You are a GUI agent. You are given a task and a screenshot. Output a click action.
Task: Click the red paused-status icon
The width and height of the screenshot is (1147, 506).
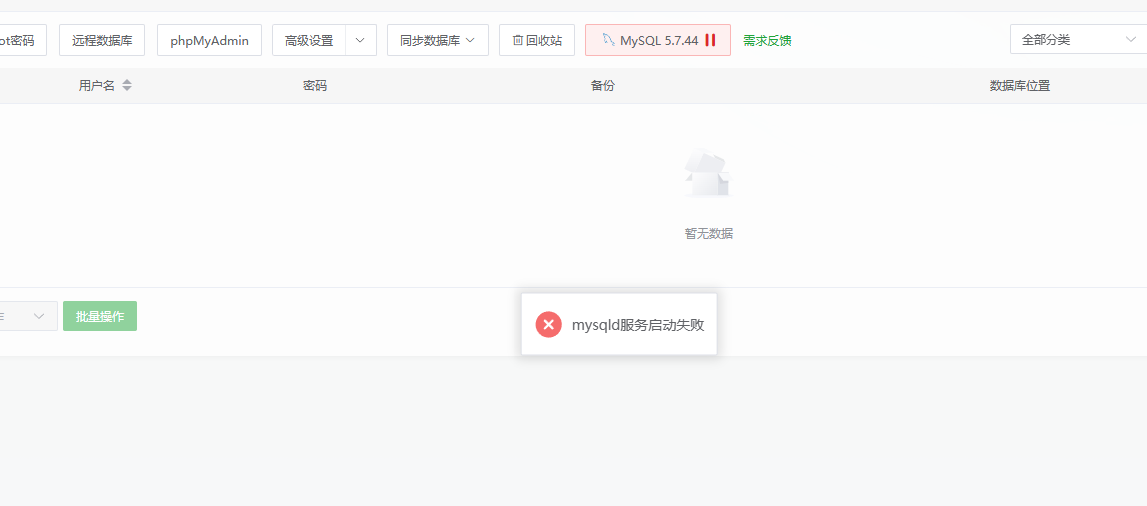coord(710,40)
